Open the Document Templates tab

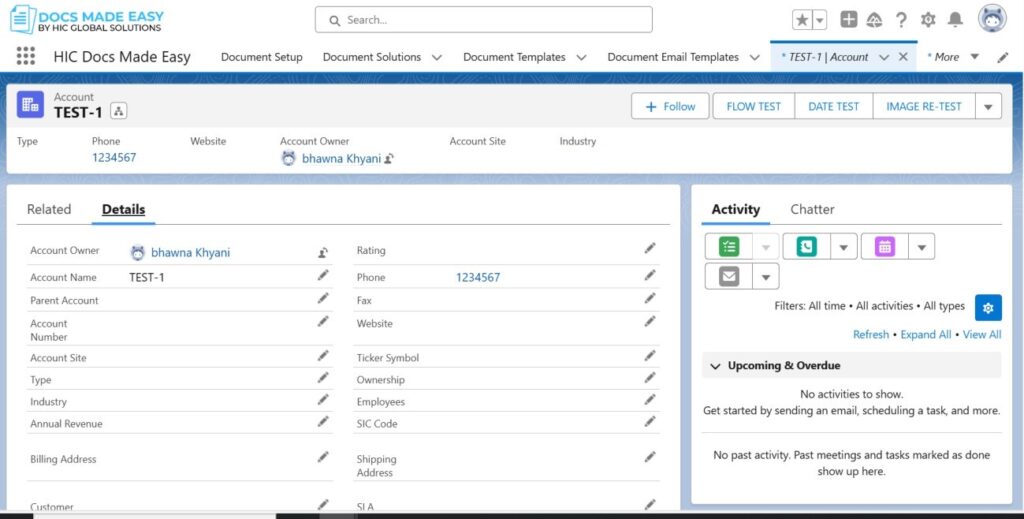click(x=514, y=57)
